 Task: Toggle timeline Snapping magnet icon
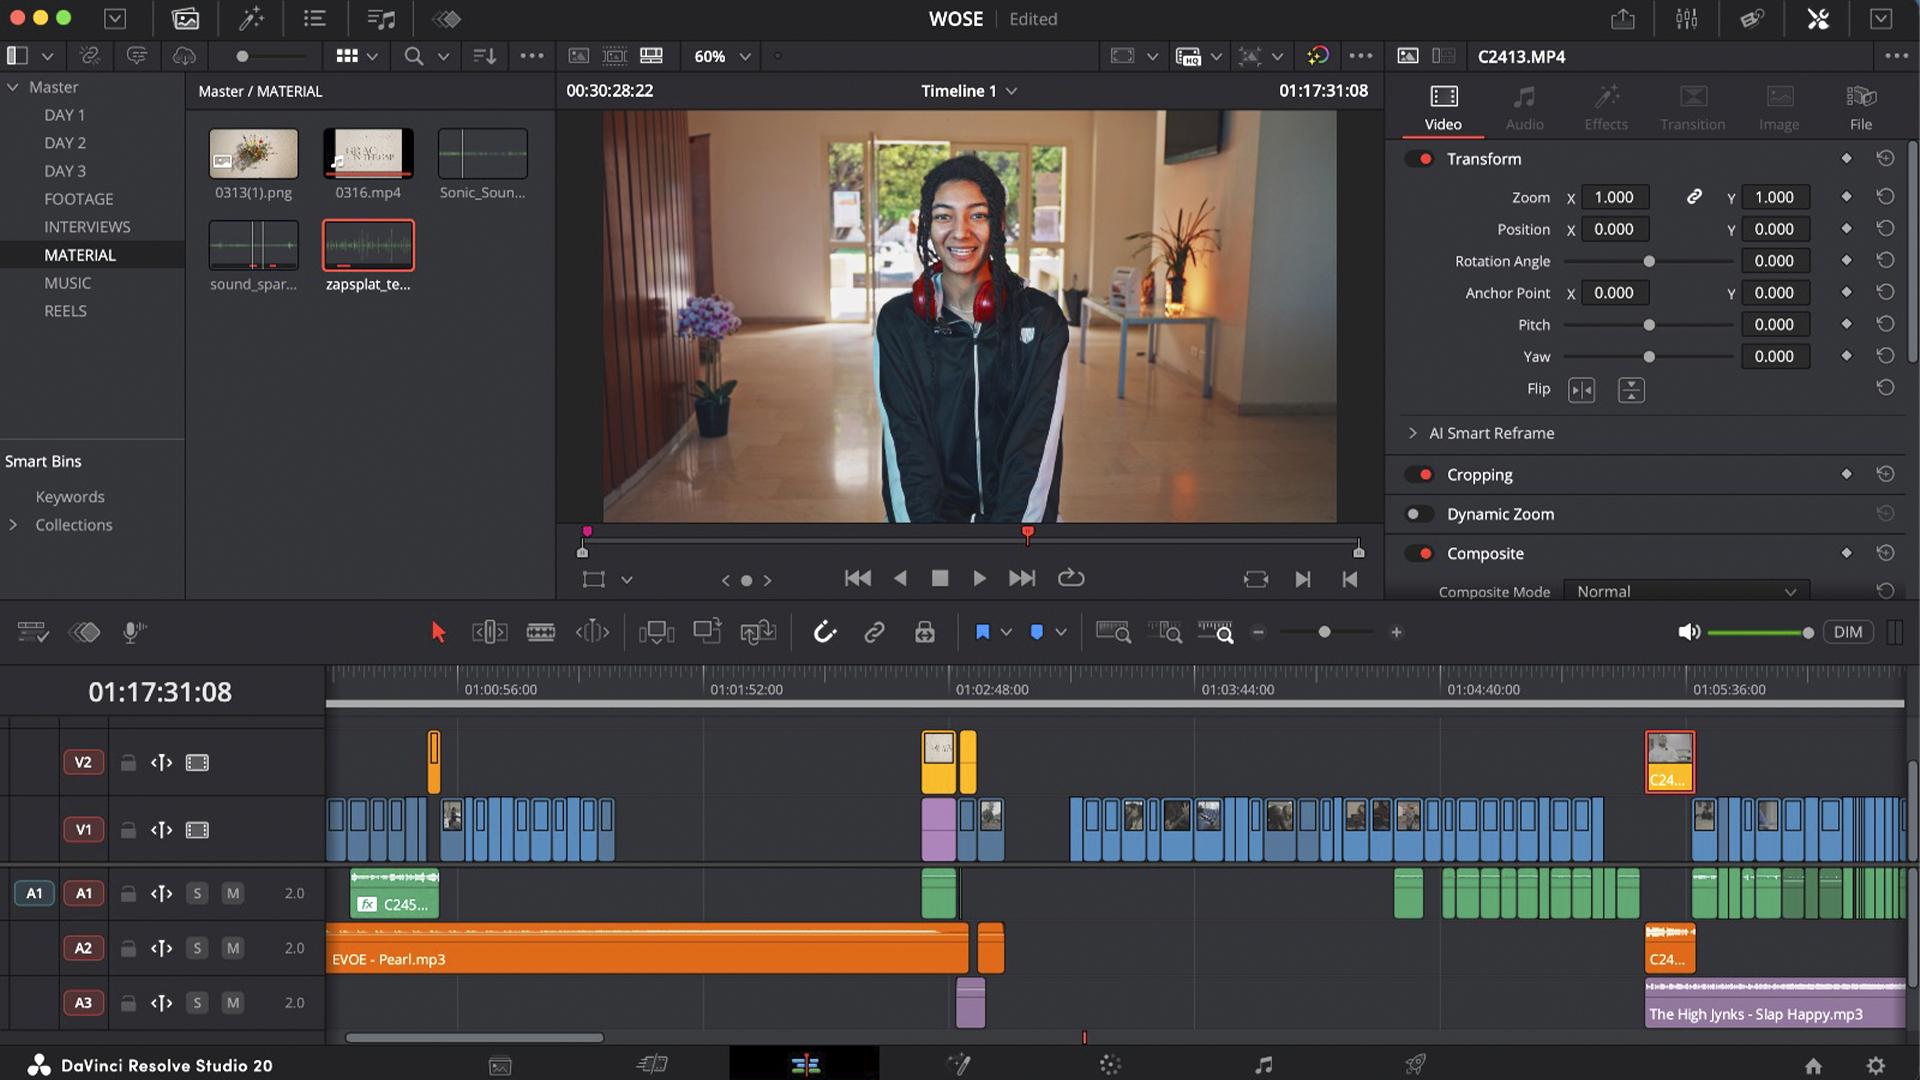824,632
